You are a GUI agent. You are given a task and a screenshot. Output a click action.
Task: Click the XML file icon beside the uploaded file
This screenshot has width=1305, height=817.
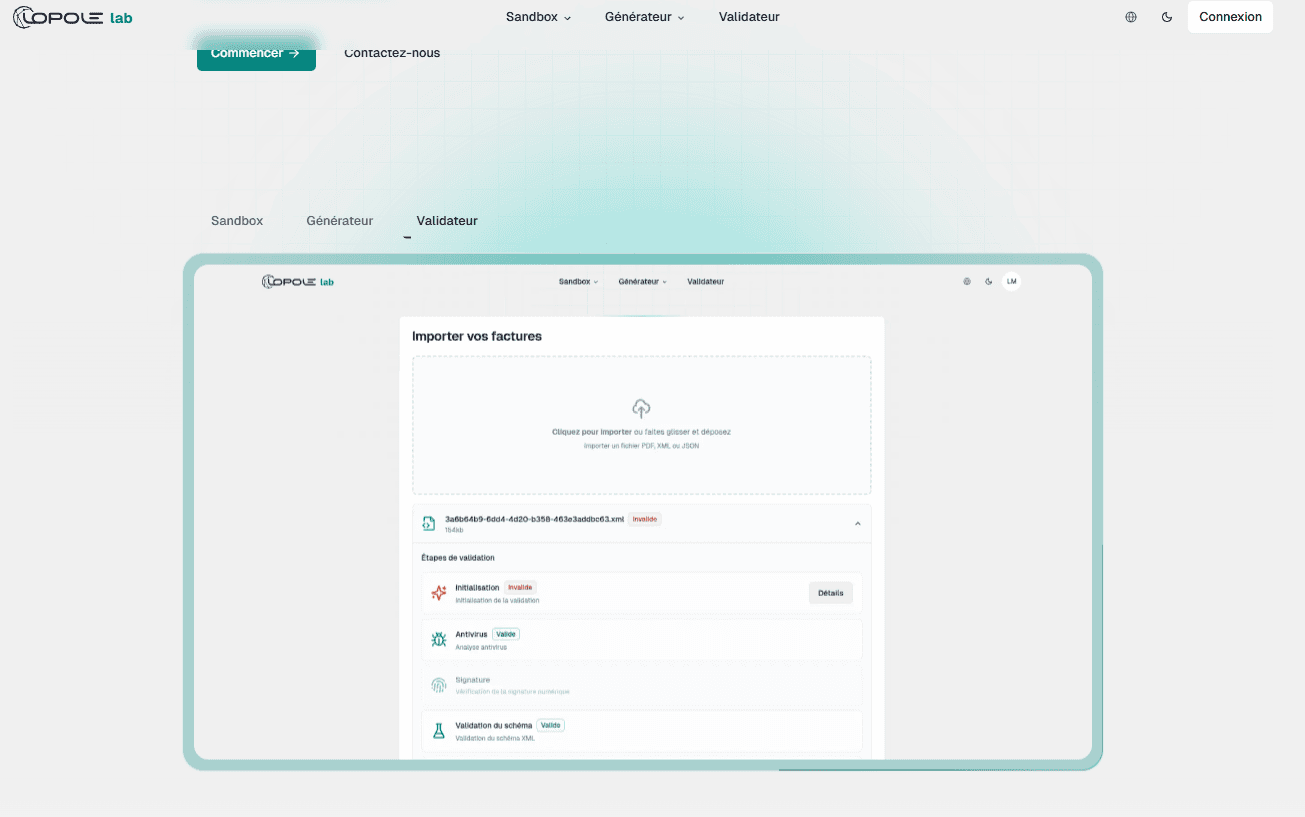429,523
